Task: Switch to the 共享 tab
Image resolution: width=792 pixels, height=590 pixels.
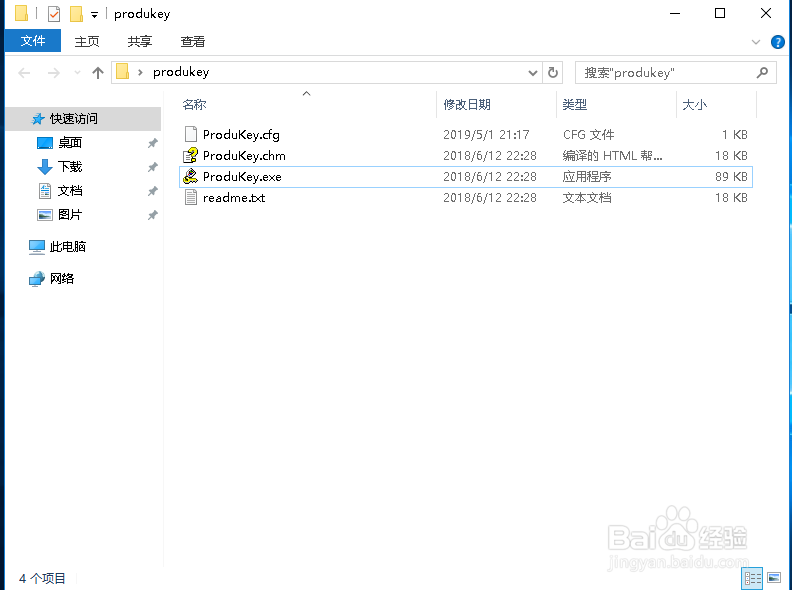Action: pos(139,41)
